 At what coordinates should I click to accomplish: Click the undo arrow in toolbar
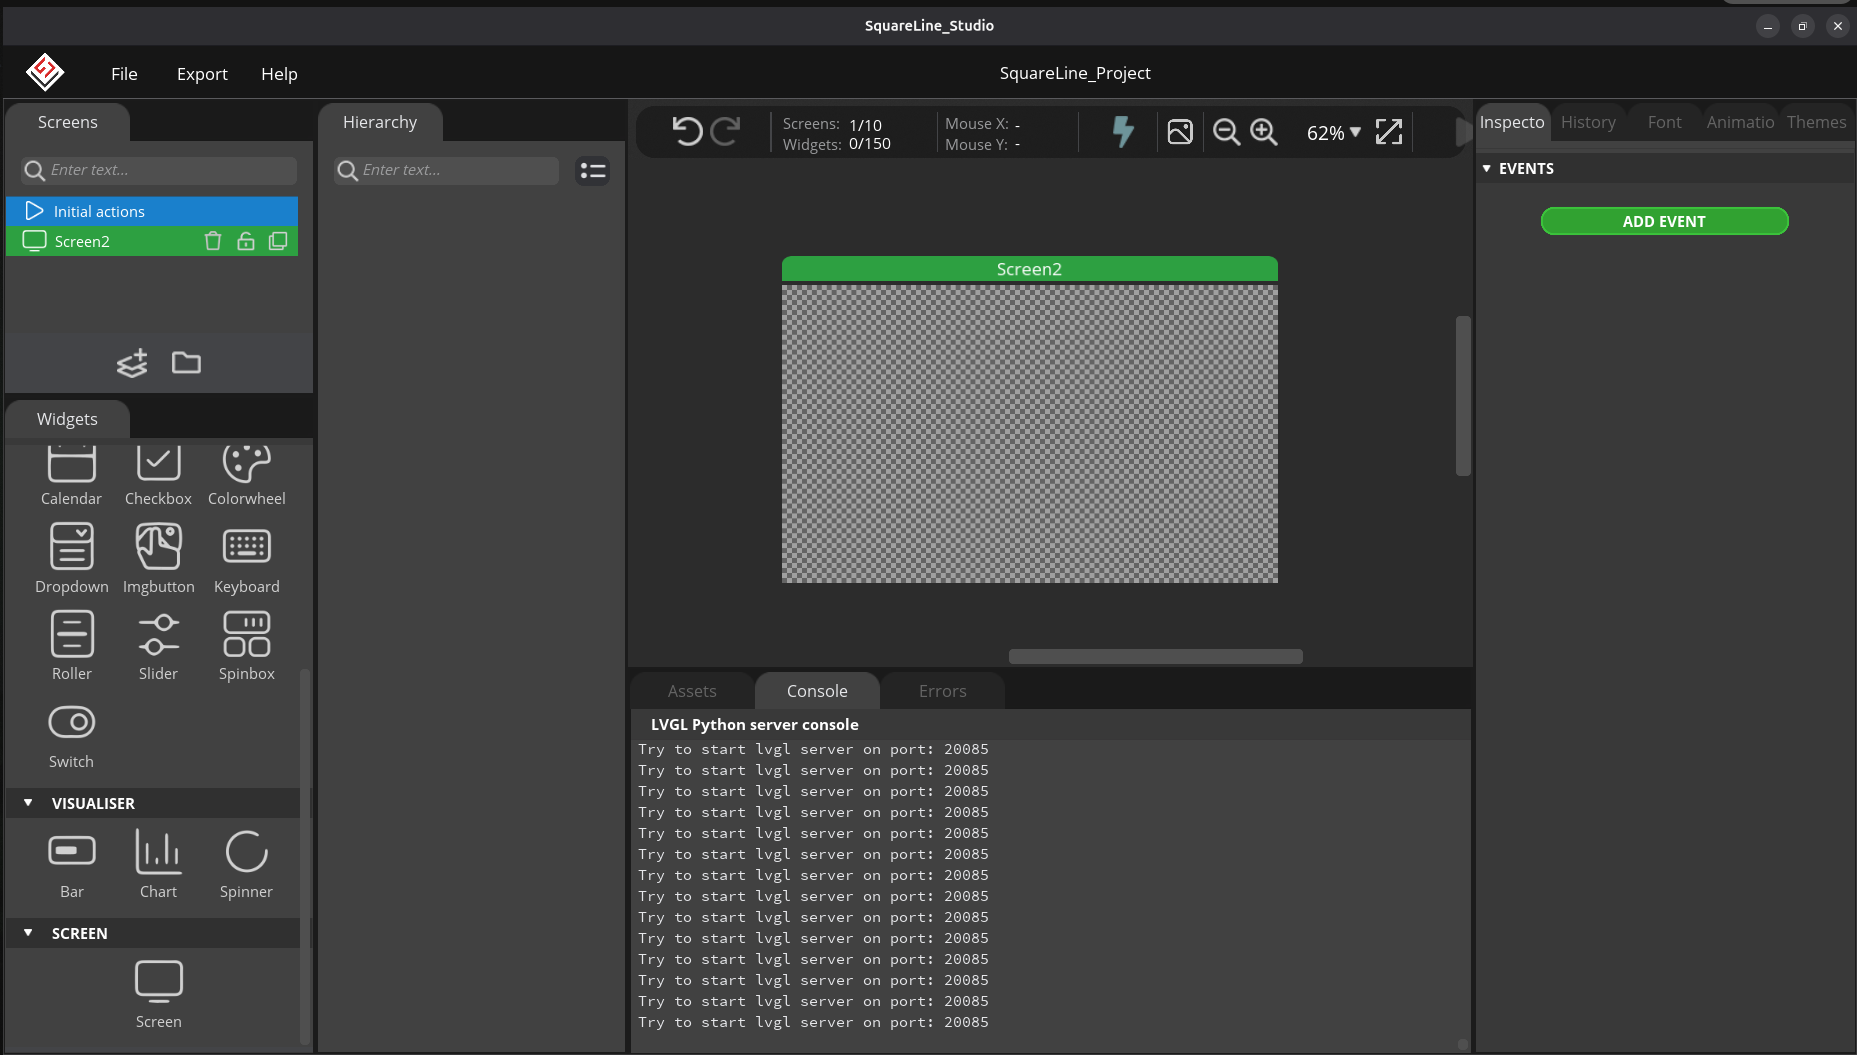(x=687, y=132)
